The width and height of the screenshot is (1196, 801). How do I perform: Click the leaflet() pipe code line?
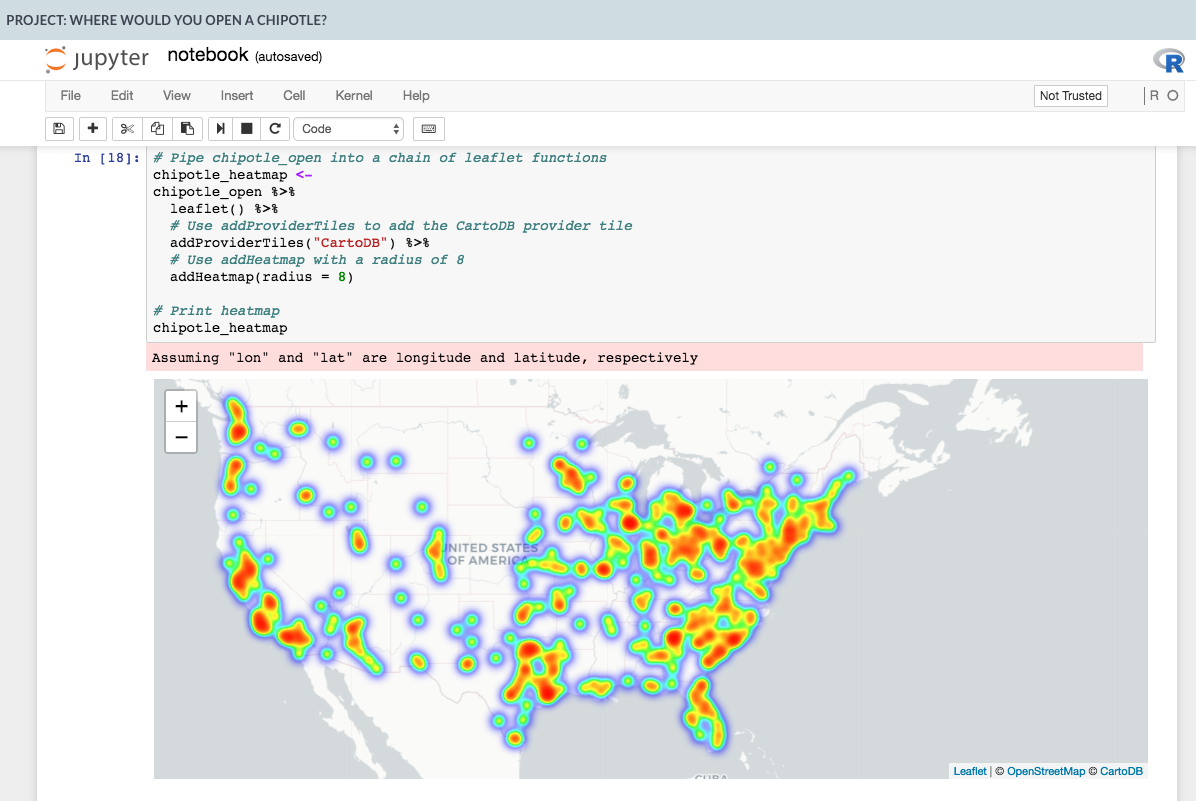click(224, 209)
